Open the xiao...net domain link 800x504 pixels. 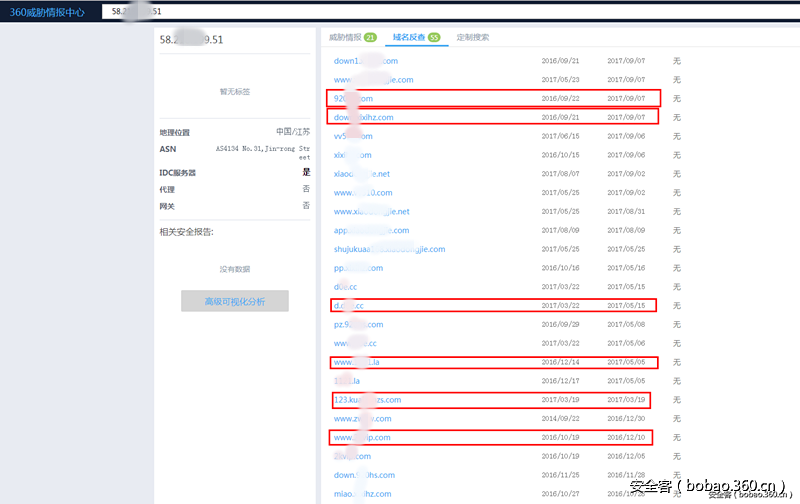pyautogui.click(x=361, y=174)
